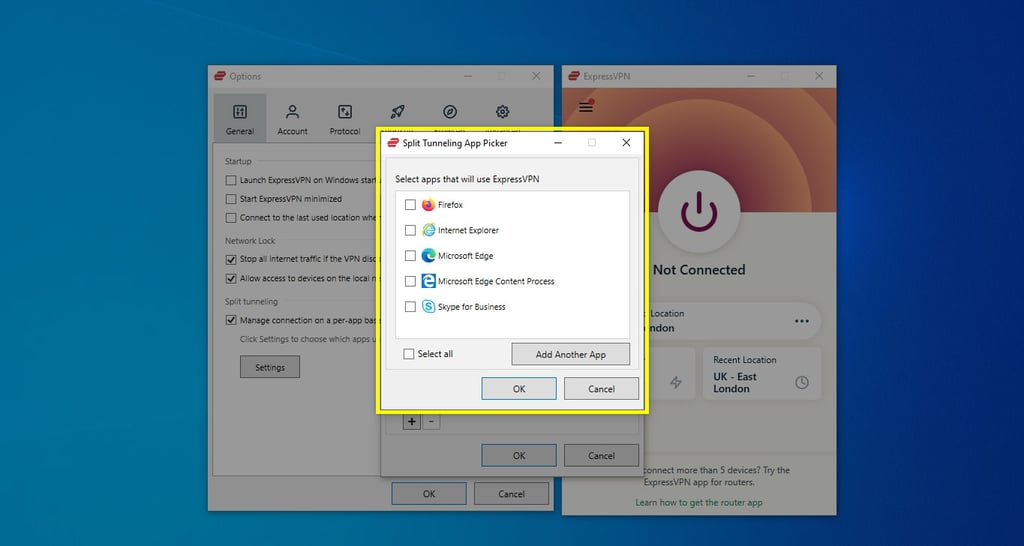Switch to the Account tab
Image resolution: width=1024 pixels, height=546 pixels.
[x=293, y=118]
